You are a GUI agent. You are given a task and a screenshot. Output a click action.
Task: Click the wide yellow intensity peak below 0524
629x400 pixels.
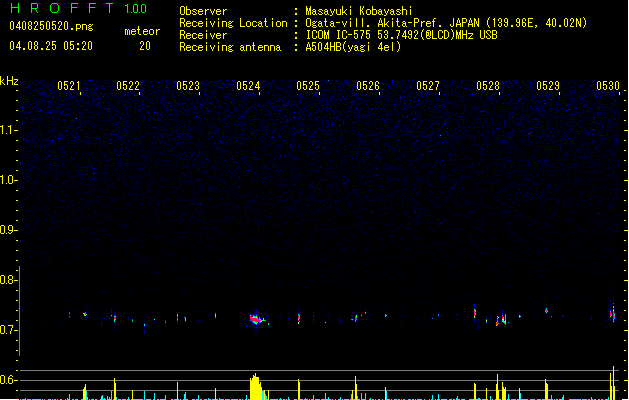coord(256,387)
